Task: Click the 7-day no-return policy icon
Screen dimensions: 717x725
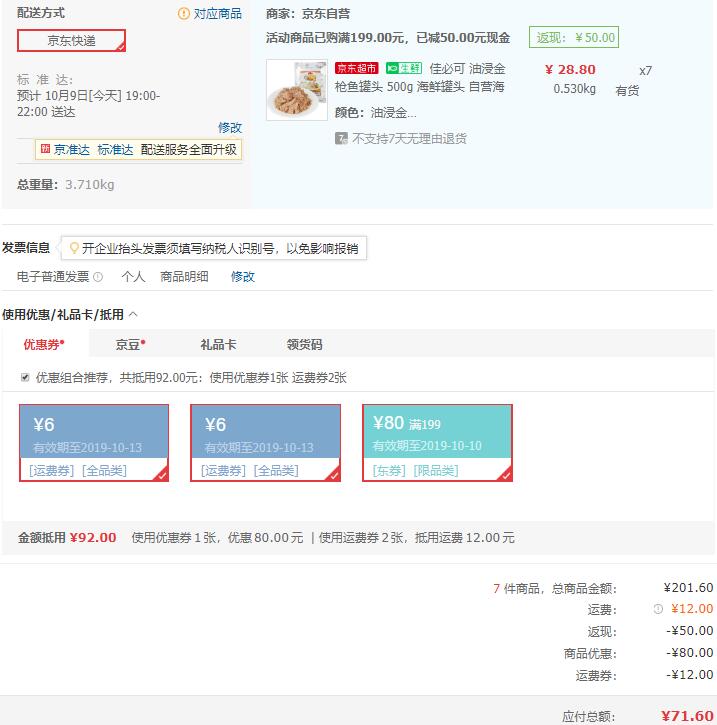Action: (x=341, y=138)
